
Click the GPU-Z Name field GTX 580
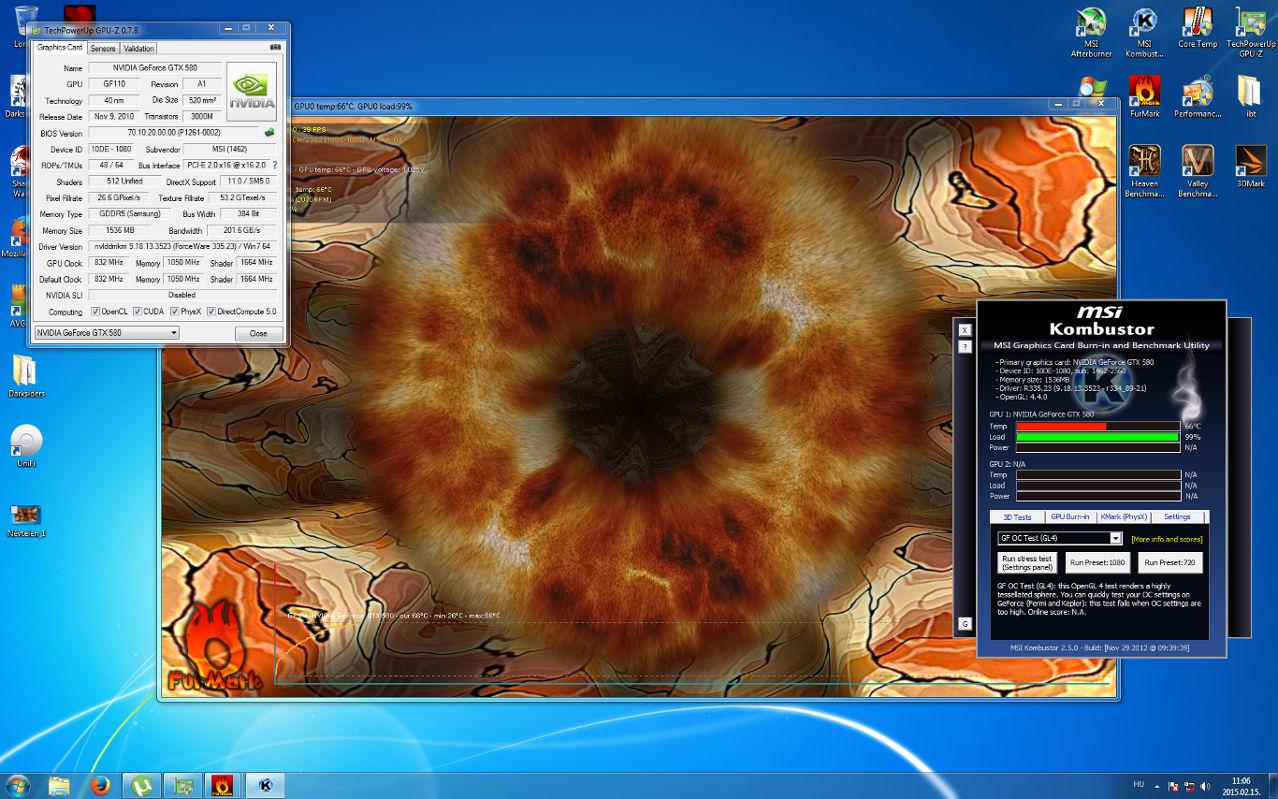click(155, 68)
